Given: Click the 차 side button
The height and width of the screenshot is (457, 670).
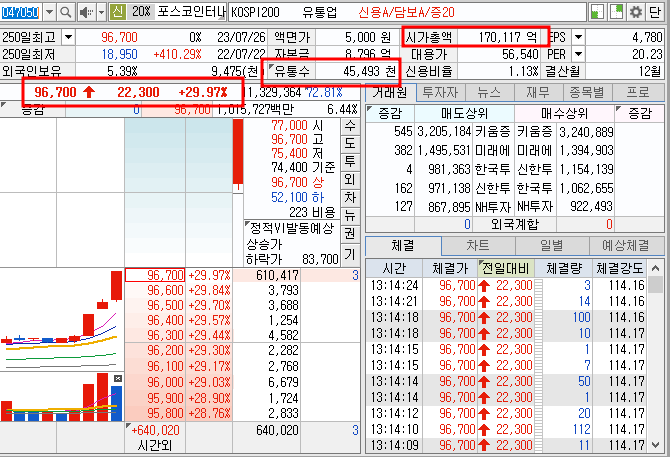Looking at the screenshot, I should (x=350, y=198).
